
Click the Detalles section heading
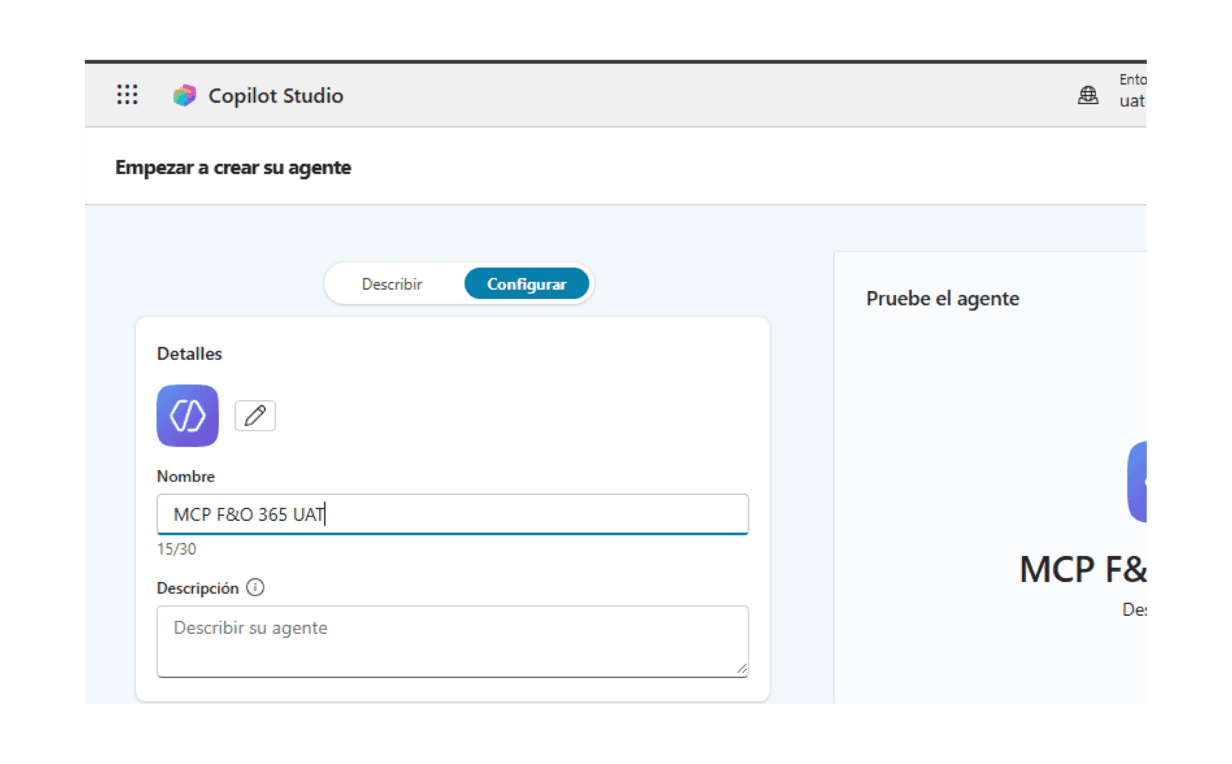[x=190, y=353]
